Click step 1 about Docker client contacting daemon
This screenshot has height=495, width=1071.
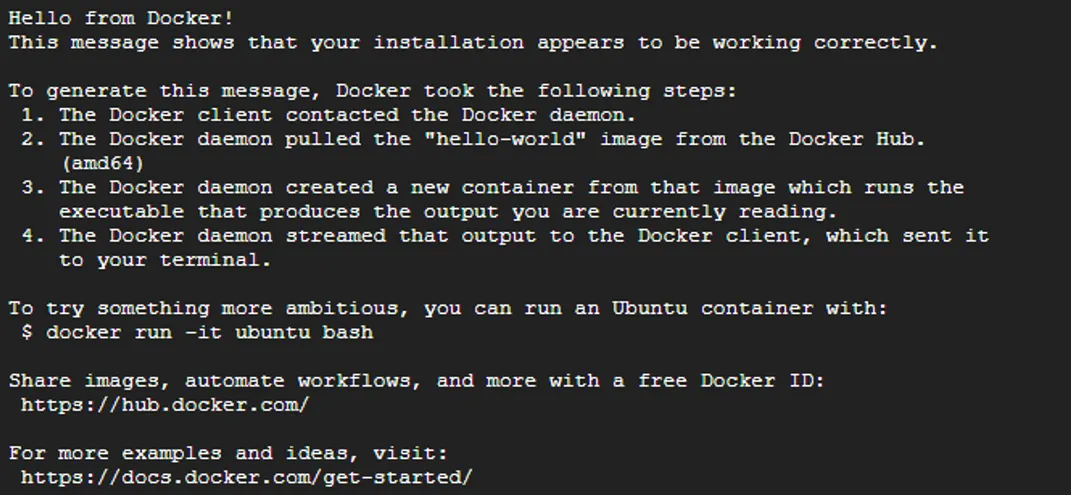tap(329, 115)
